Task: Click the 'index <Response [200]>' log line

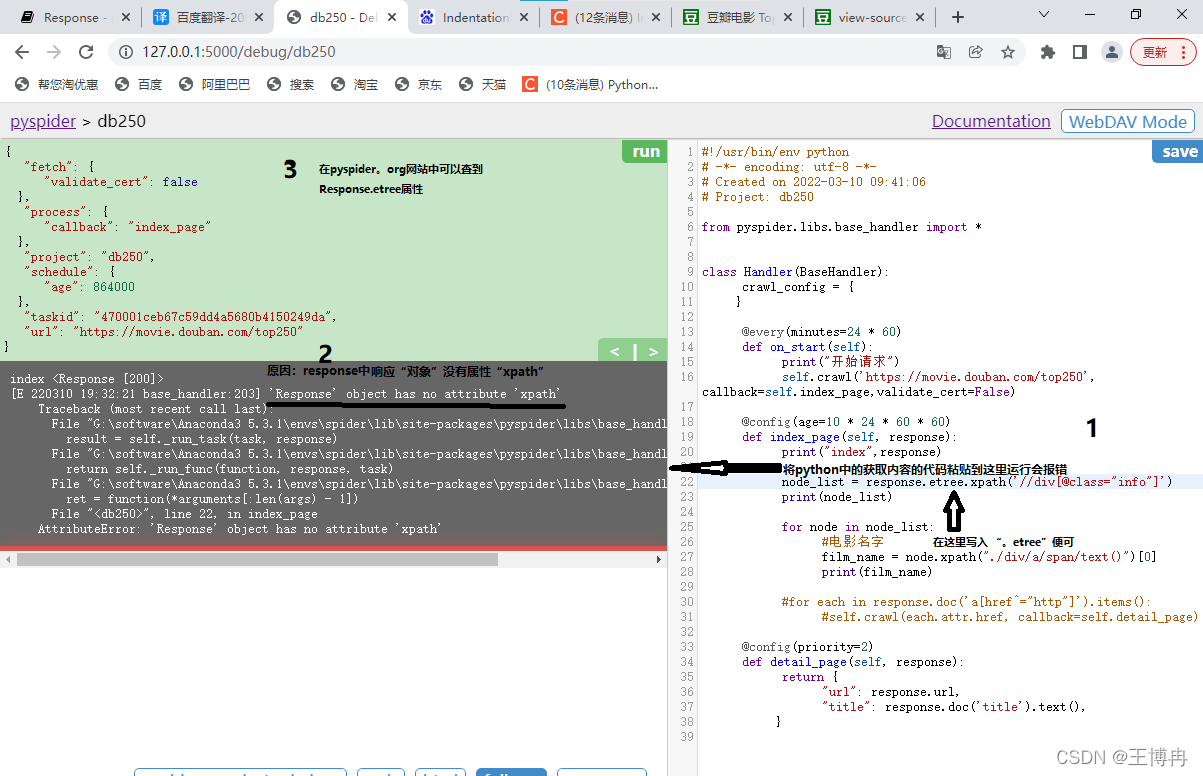Action: 86,379
